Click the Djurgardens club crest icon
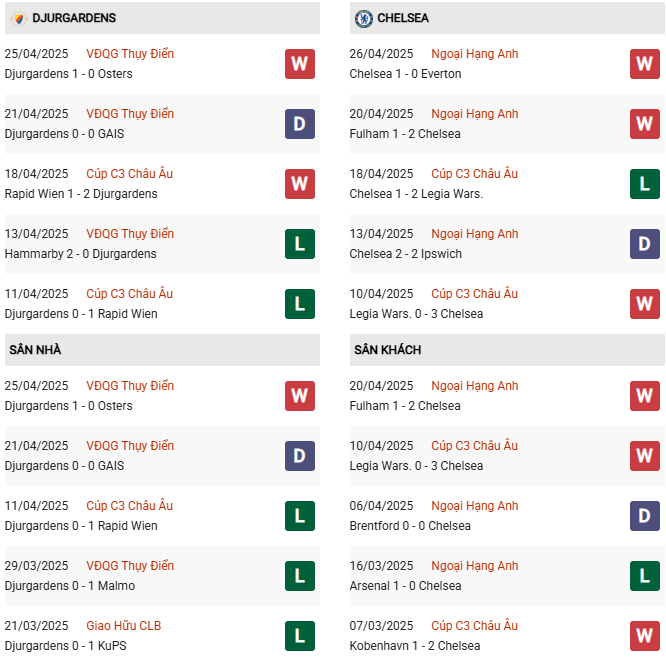 (17, 18)
